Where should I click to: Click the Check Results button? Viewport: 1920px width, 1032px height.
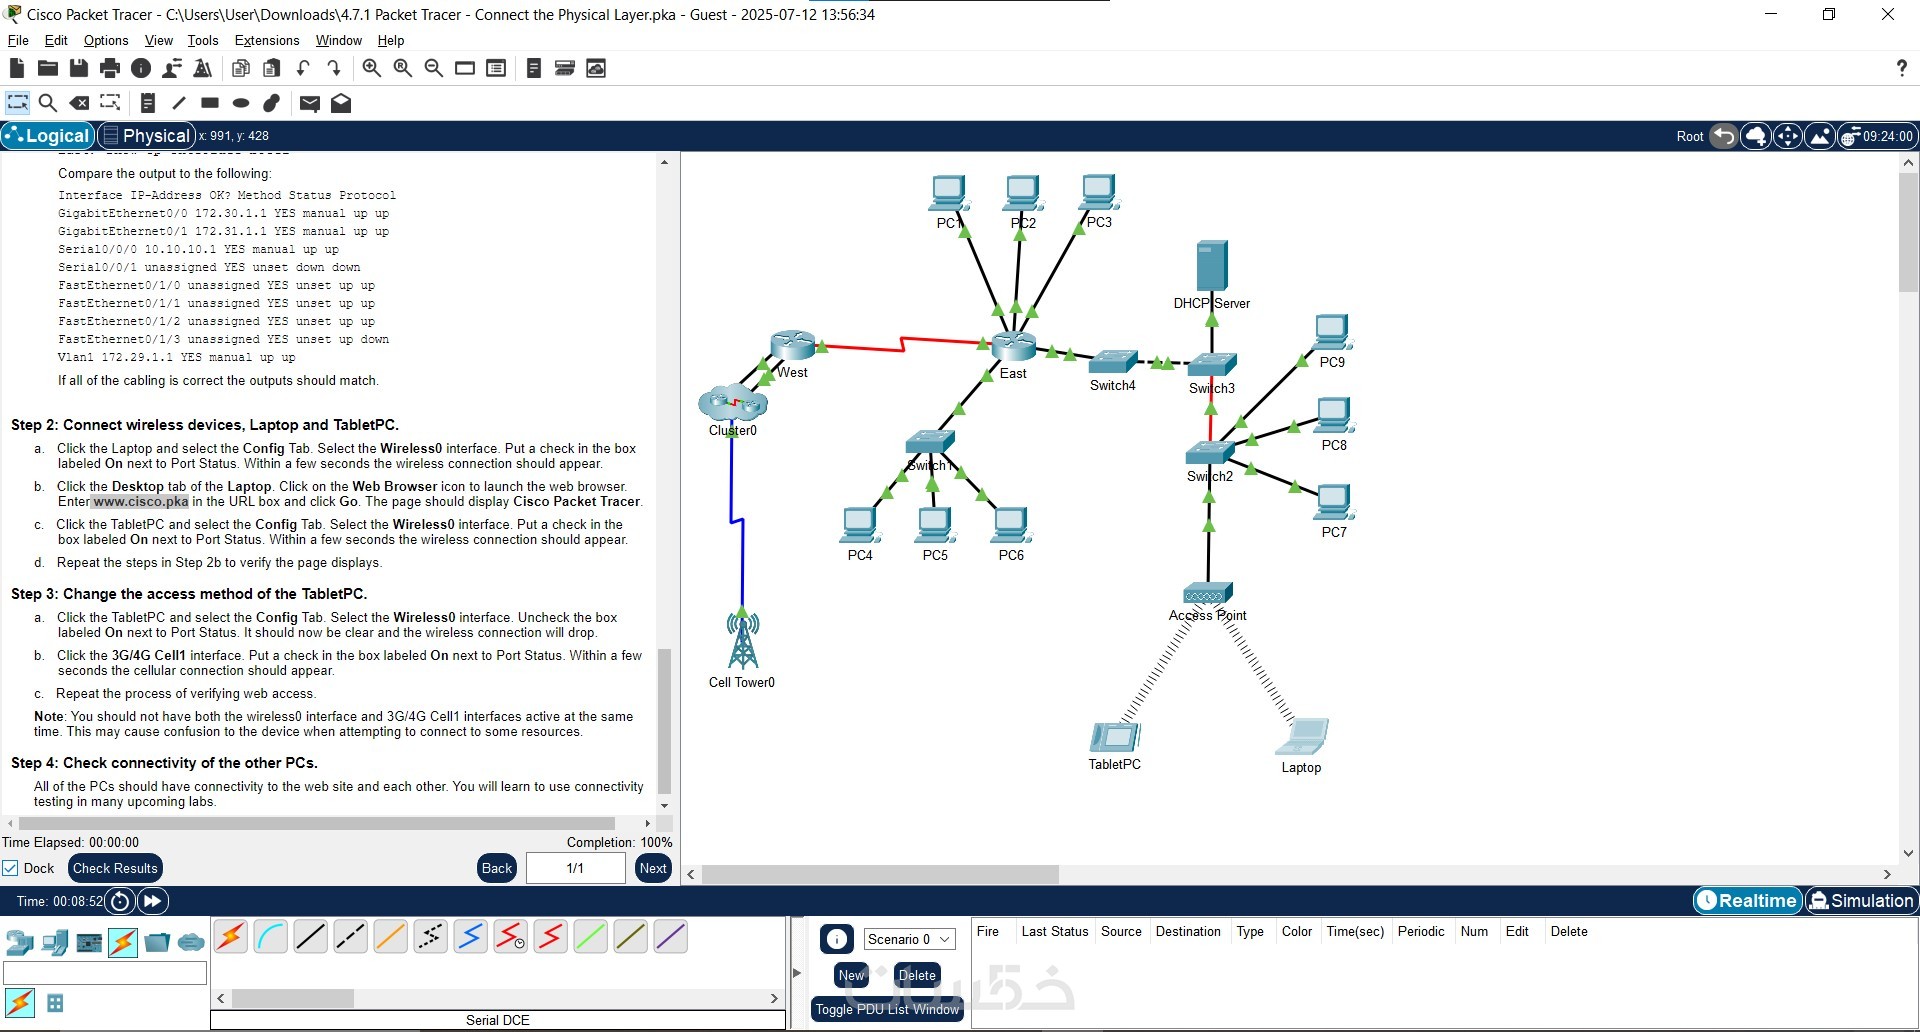115,868
